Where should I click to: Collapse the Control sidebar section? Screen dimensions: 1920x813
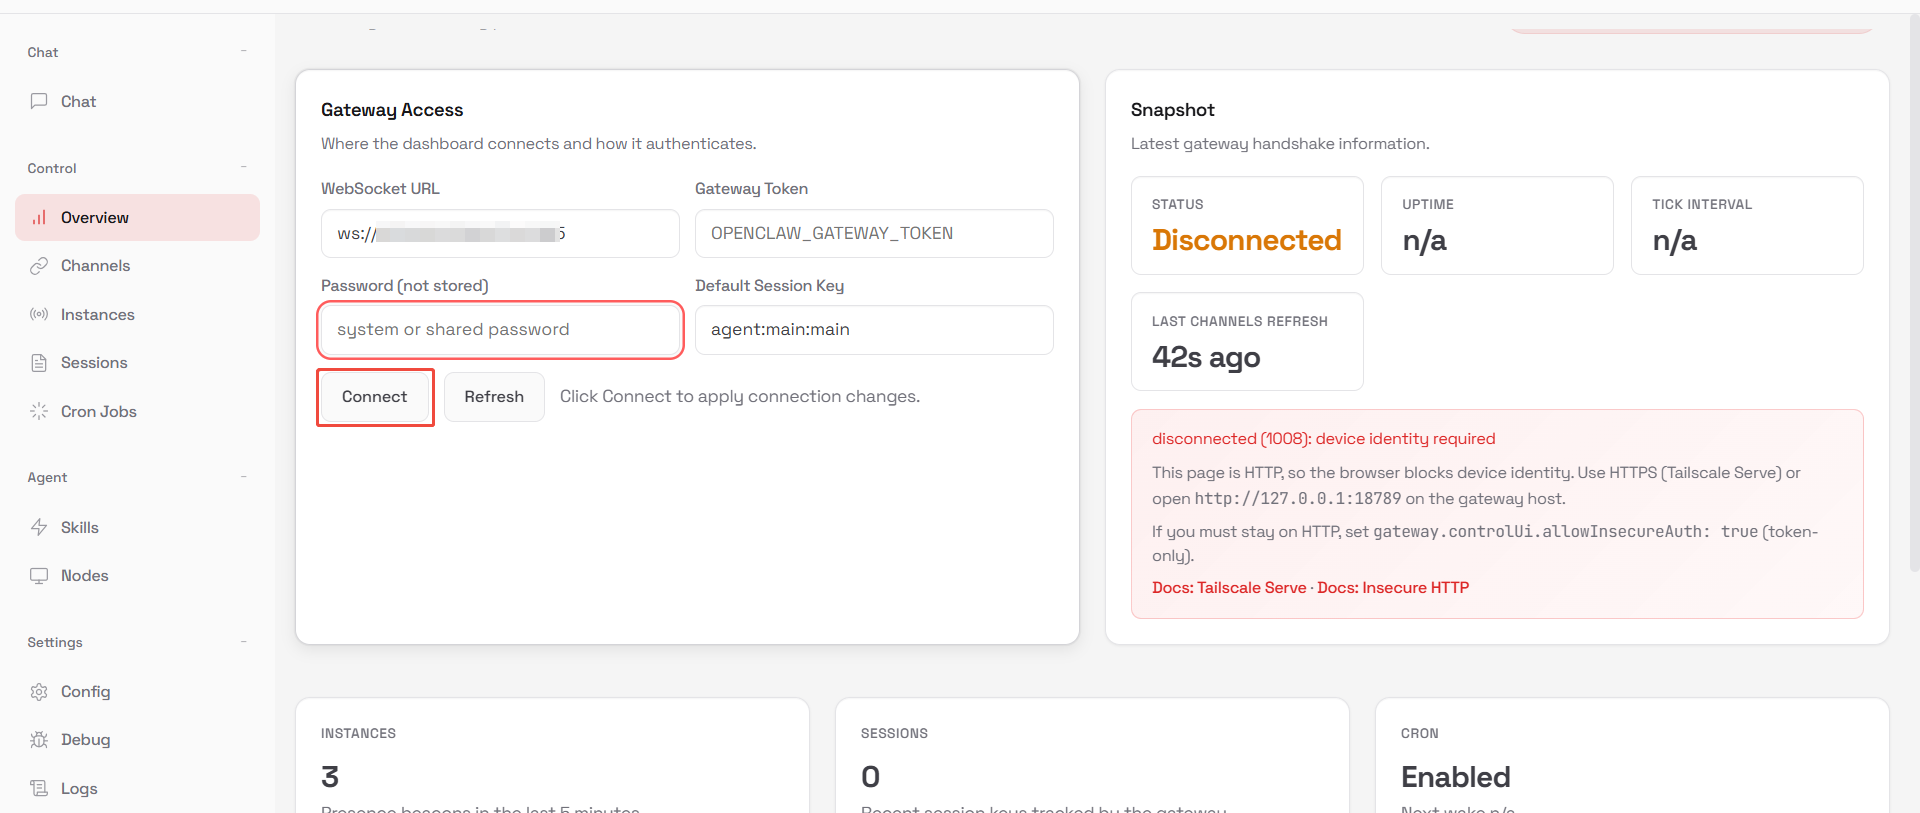tap(244, 167)
